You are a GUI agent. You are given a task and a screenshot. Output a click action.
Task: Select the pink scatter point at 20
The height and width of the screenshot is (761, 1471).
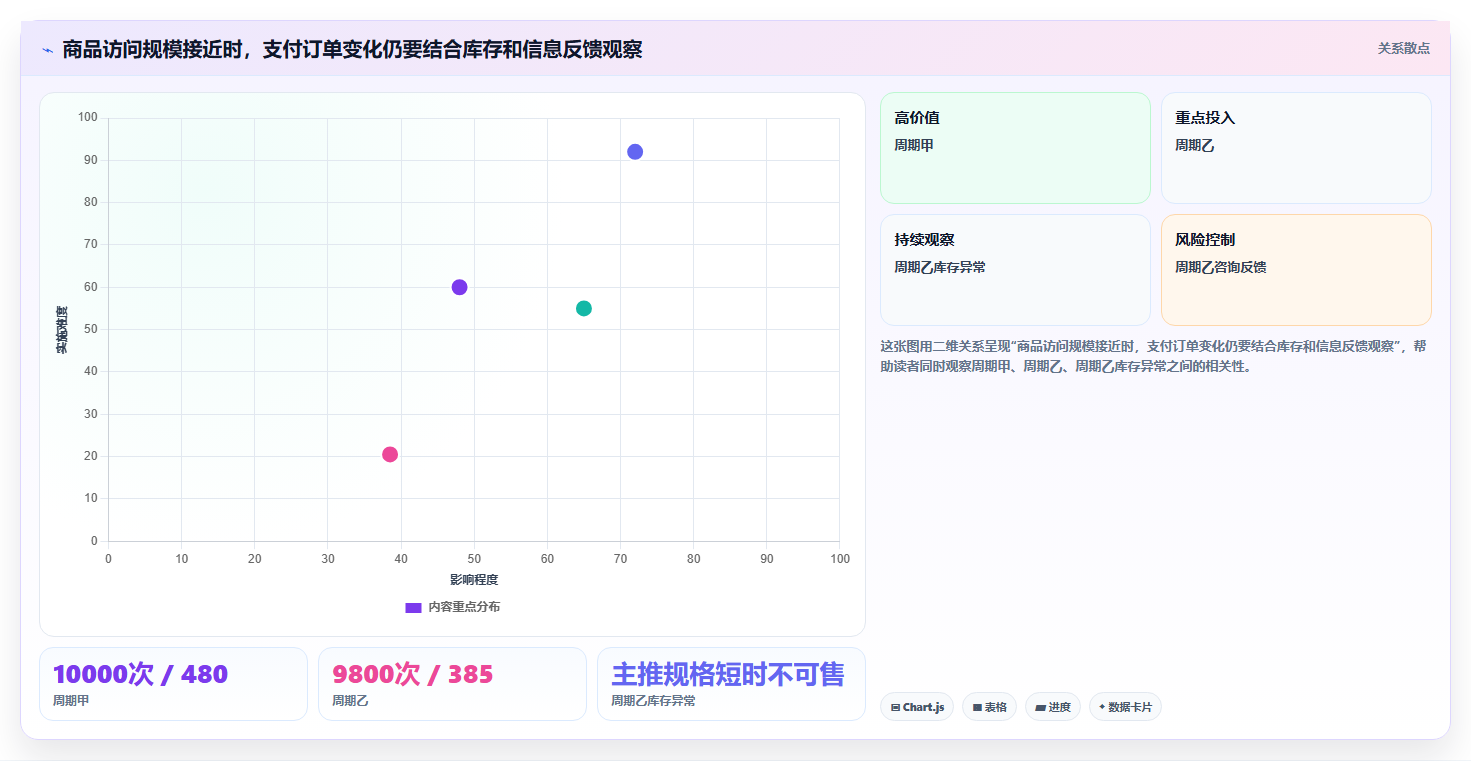point(390,454)
